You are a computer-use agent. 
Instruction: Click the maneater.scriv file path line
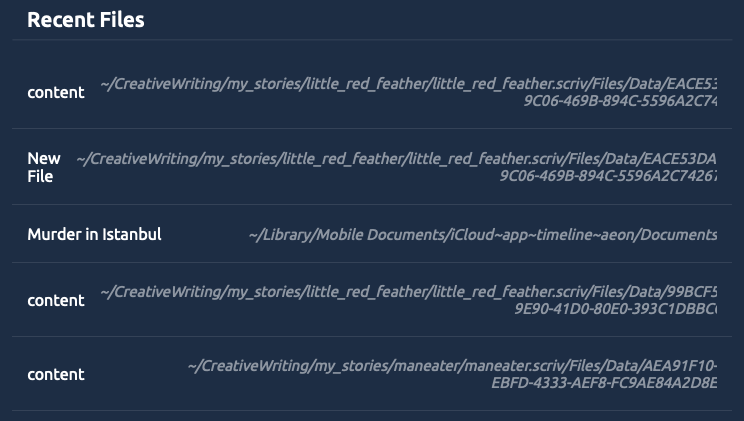pyautogui.click(x=452, y=365)
